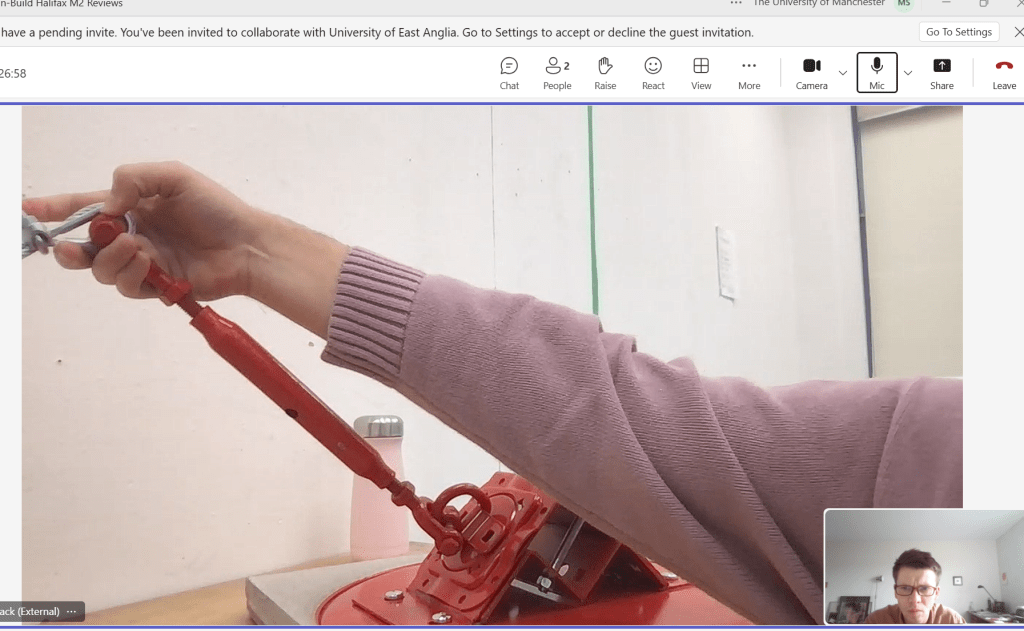This screenshot has height=631, width=1024.
Task: Open the More actions menu
Action: pos(749,73)
